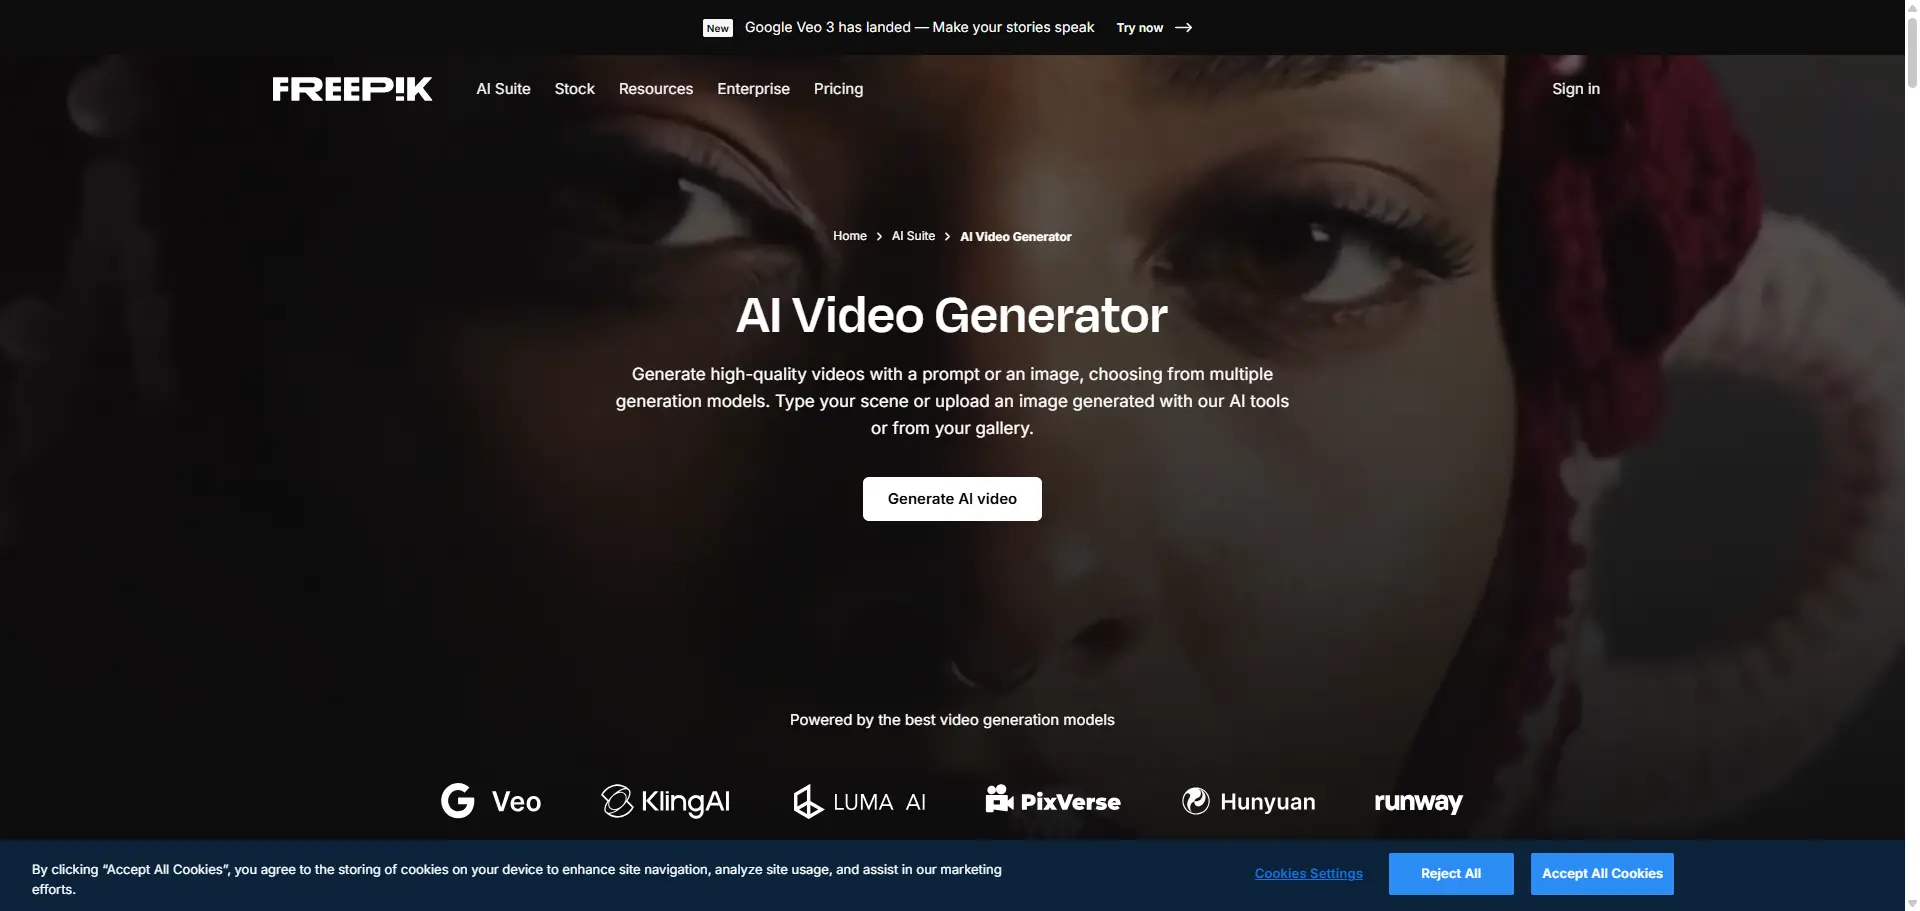This screenshot has height=911, width=1920.
Task: Open the AI Suite menu
Action: click(503, 88)
